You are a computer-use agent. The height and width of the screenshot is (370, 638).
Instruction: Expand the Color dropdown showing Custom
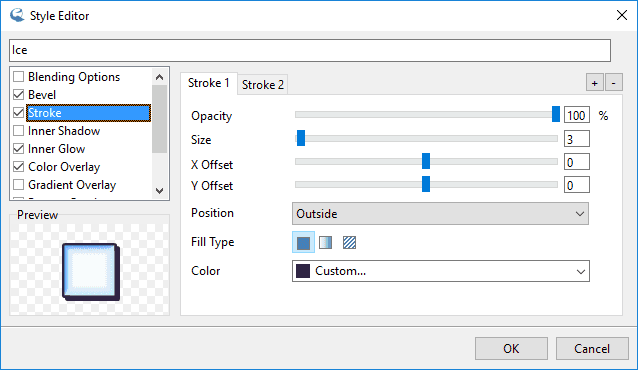[x=441, y=271]
